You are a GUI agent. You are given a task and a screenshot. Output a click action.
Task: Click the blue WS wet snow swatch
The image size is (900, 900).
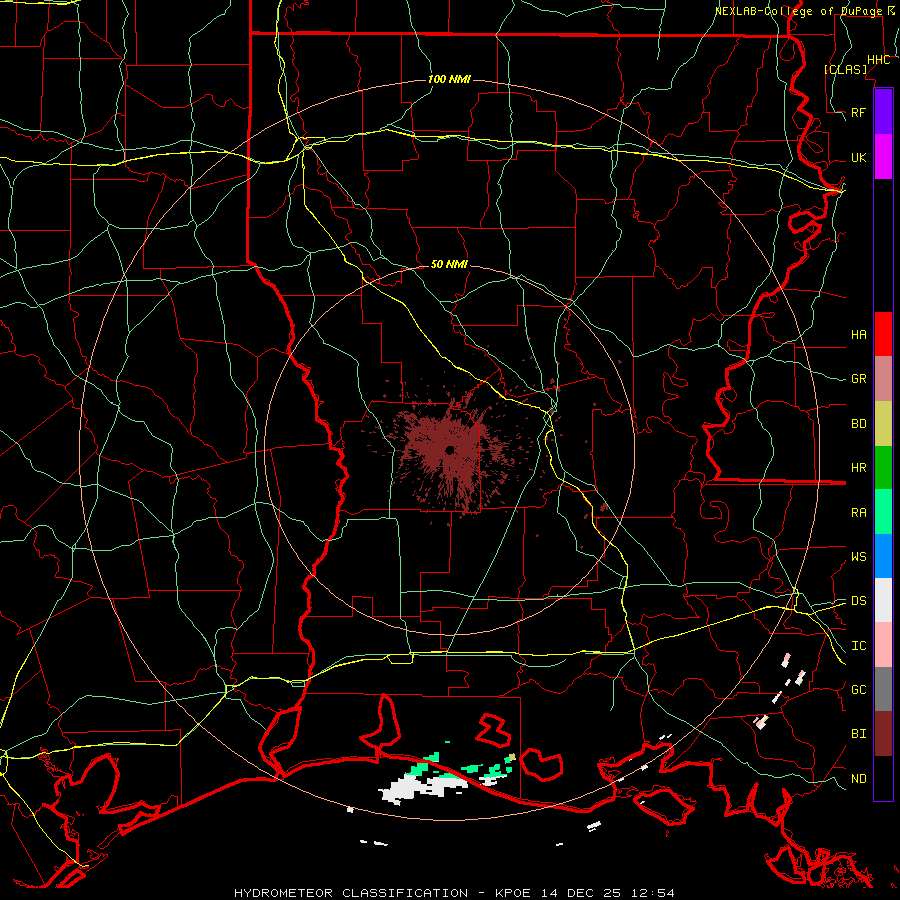(x=883, y=556)
